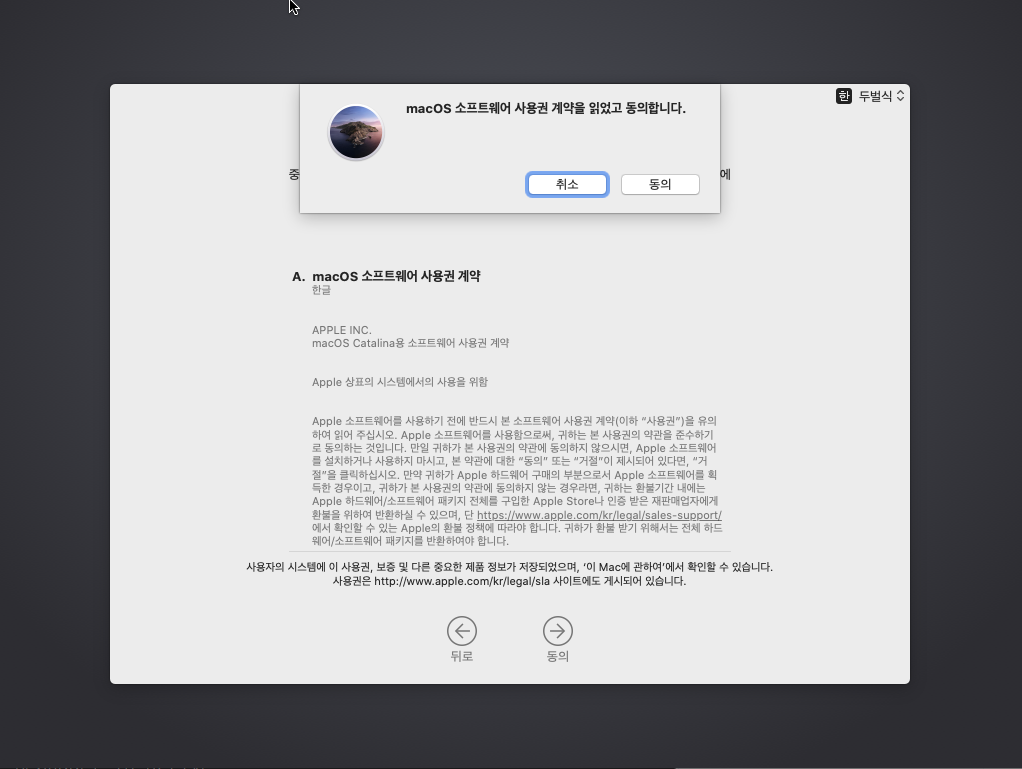Open the 두벌식 input method menu
The width and height of the screenshot is (1022, 769).
click(875, 96)
